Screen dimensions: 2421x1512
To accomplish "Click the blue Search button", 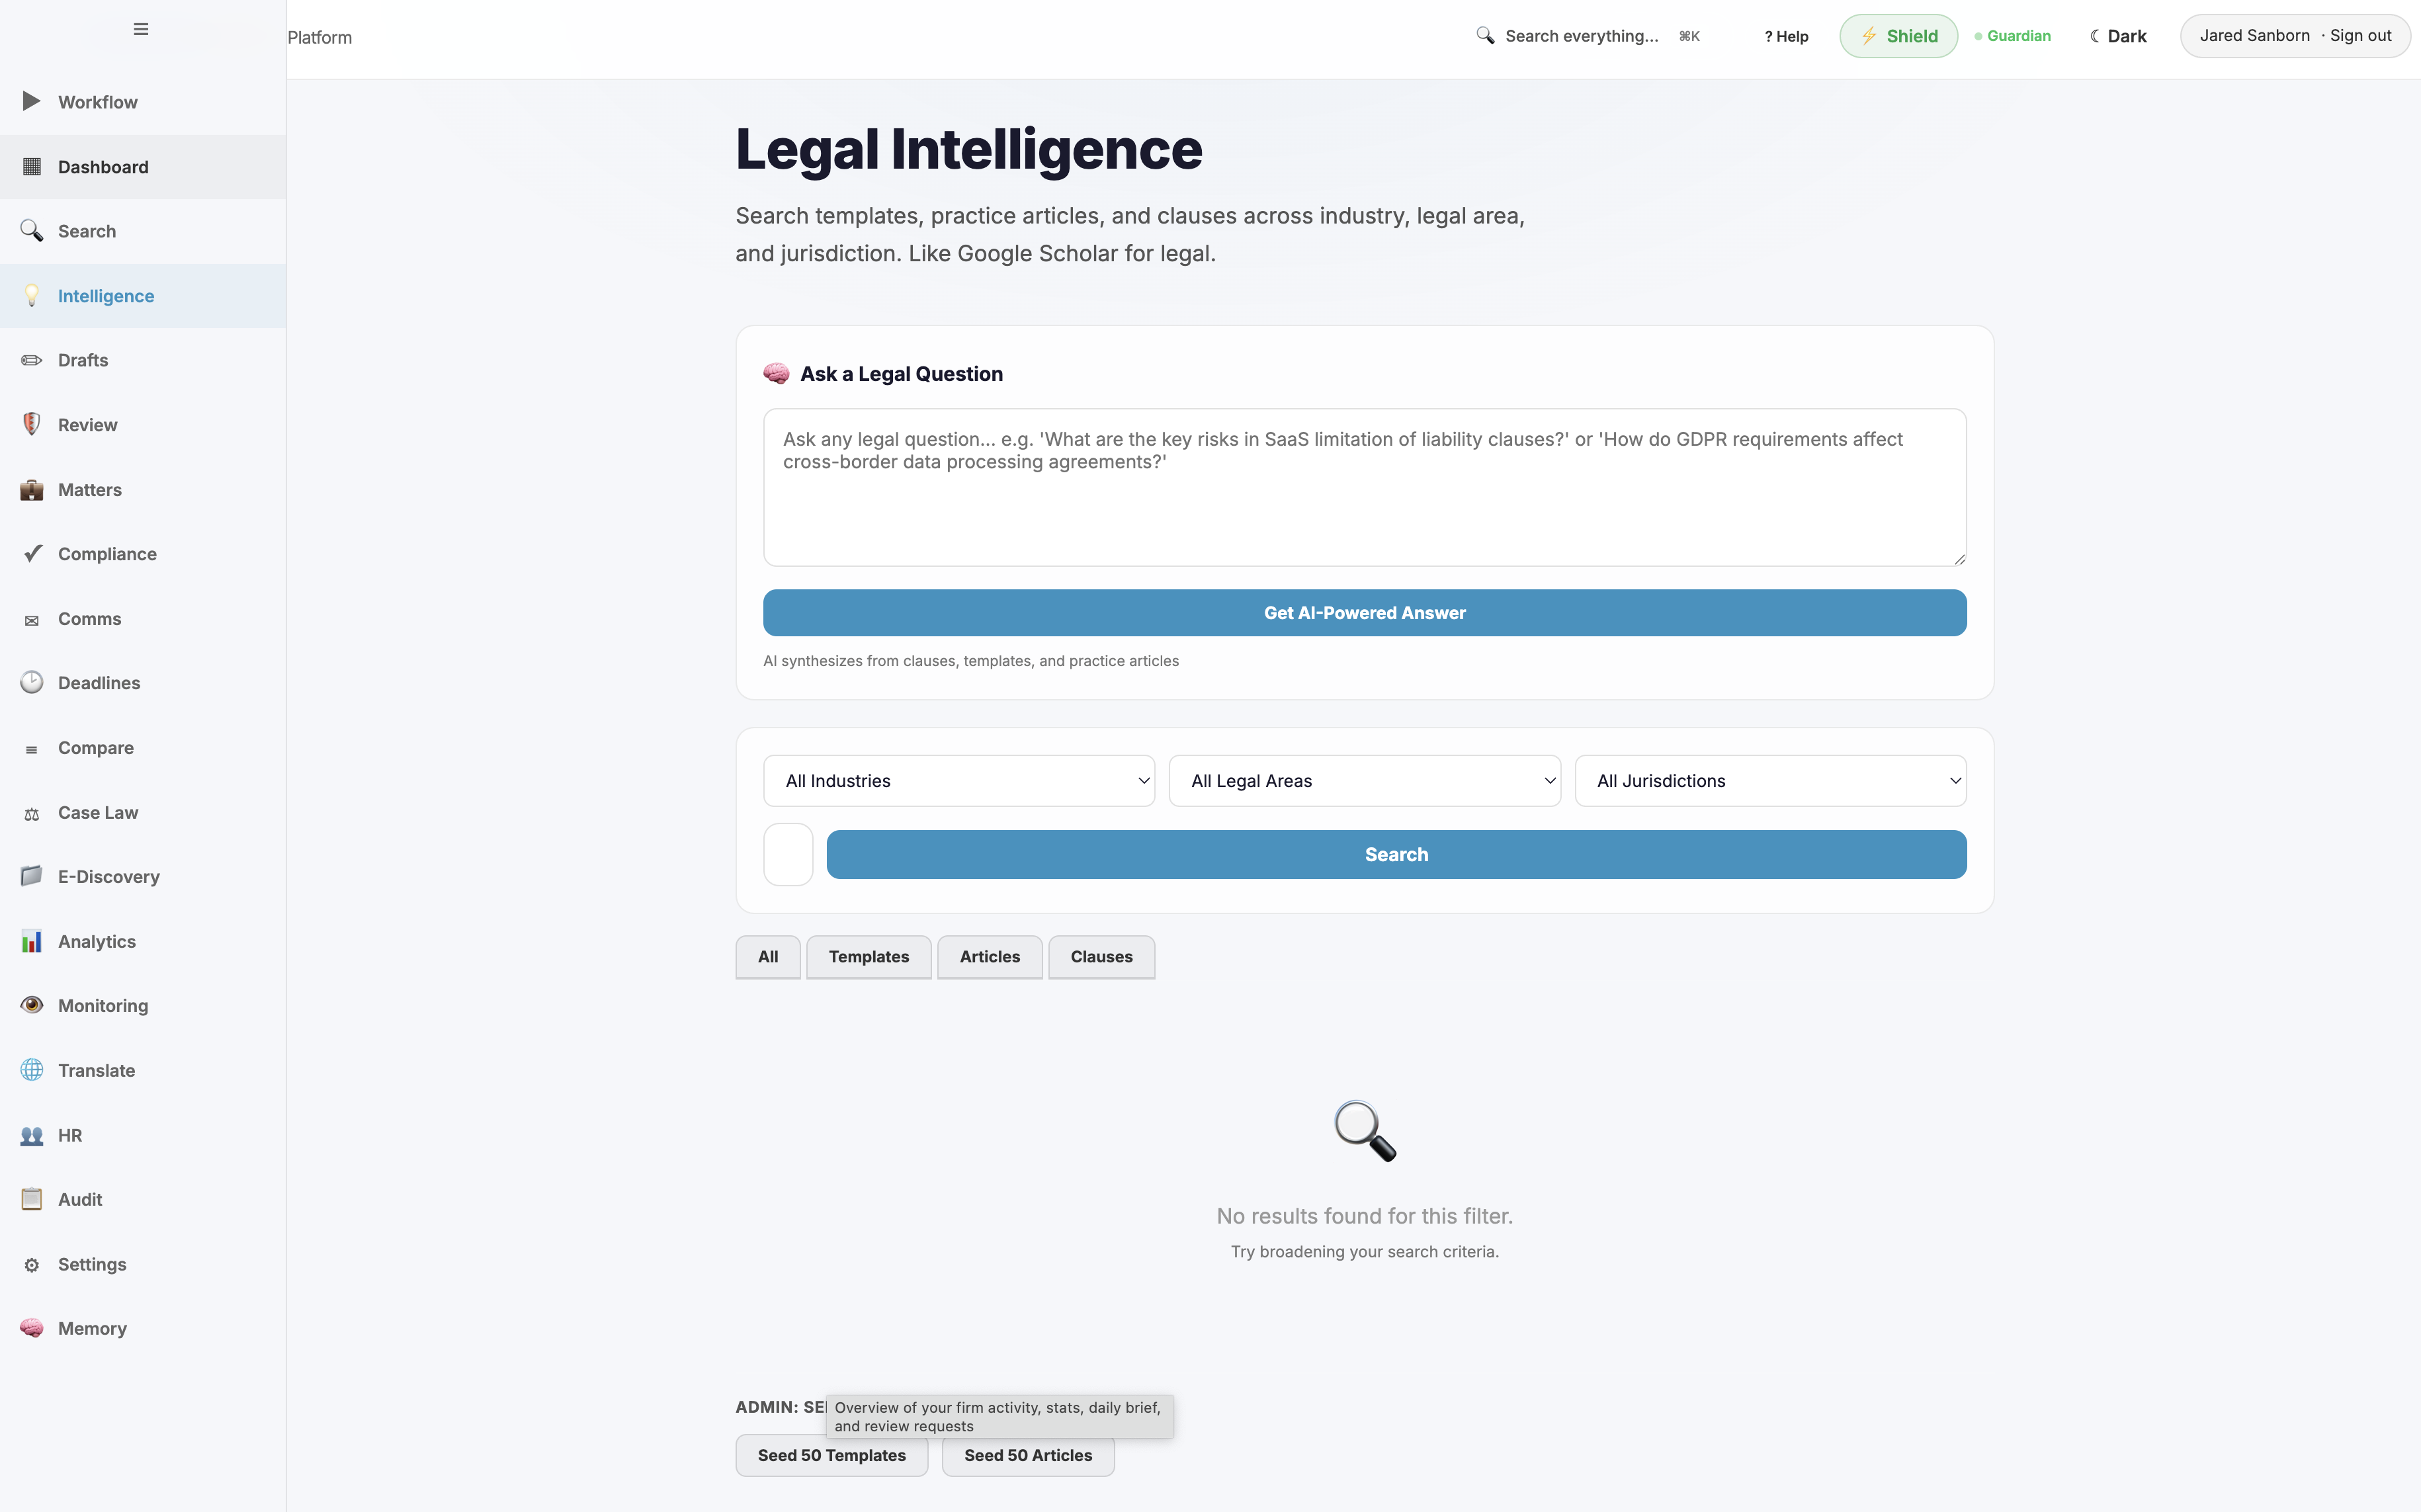I will pos(1396,855).
